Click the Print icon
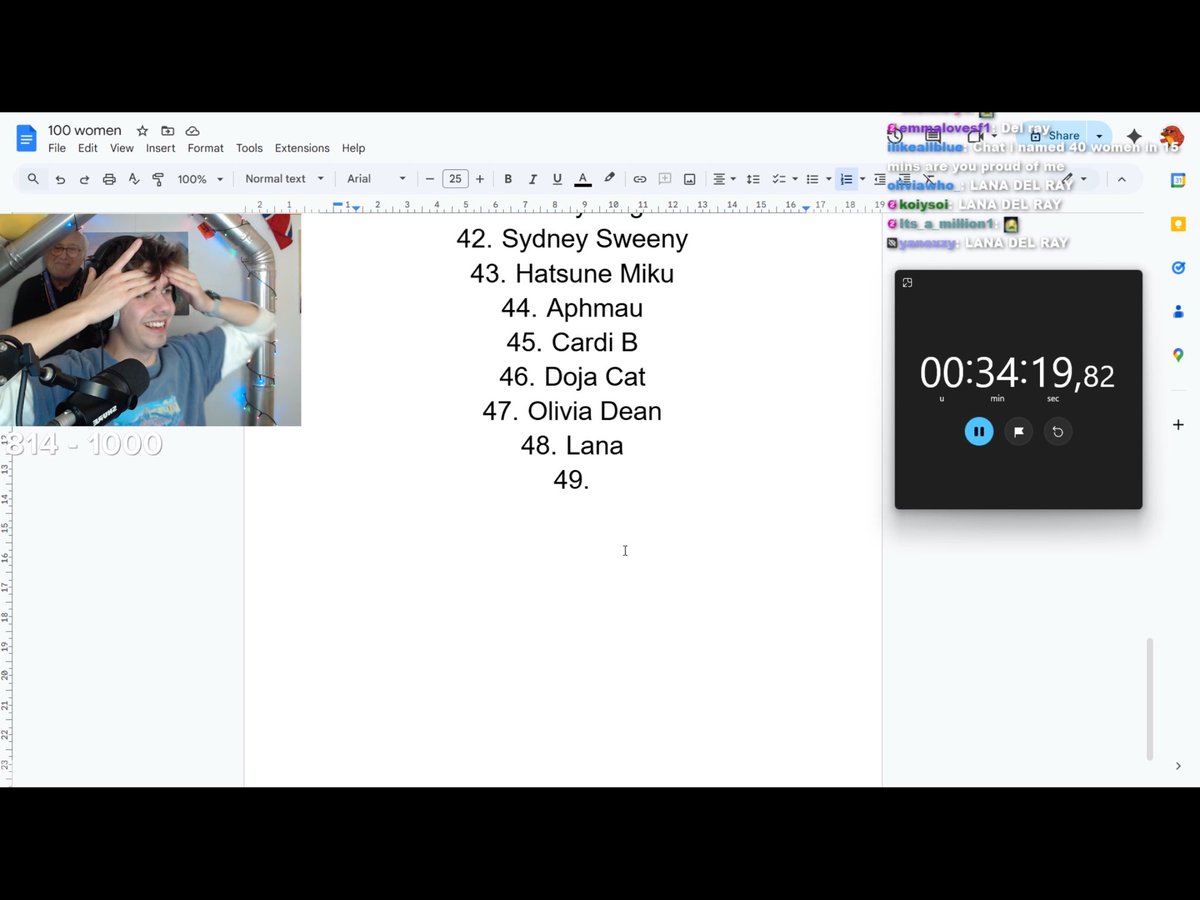This screenshot has height=900, width=1200. [109, 179]
